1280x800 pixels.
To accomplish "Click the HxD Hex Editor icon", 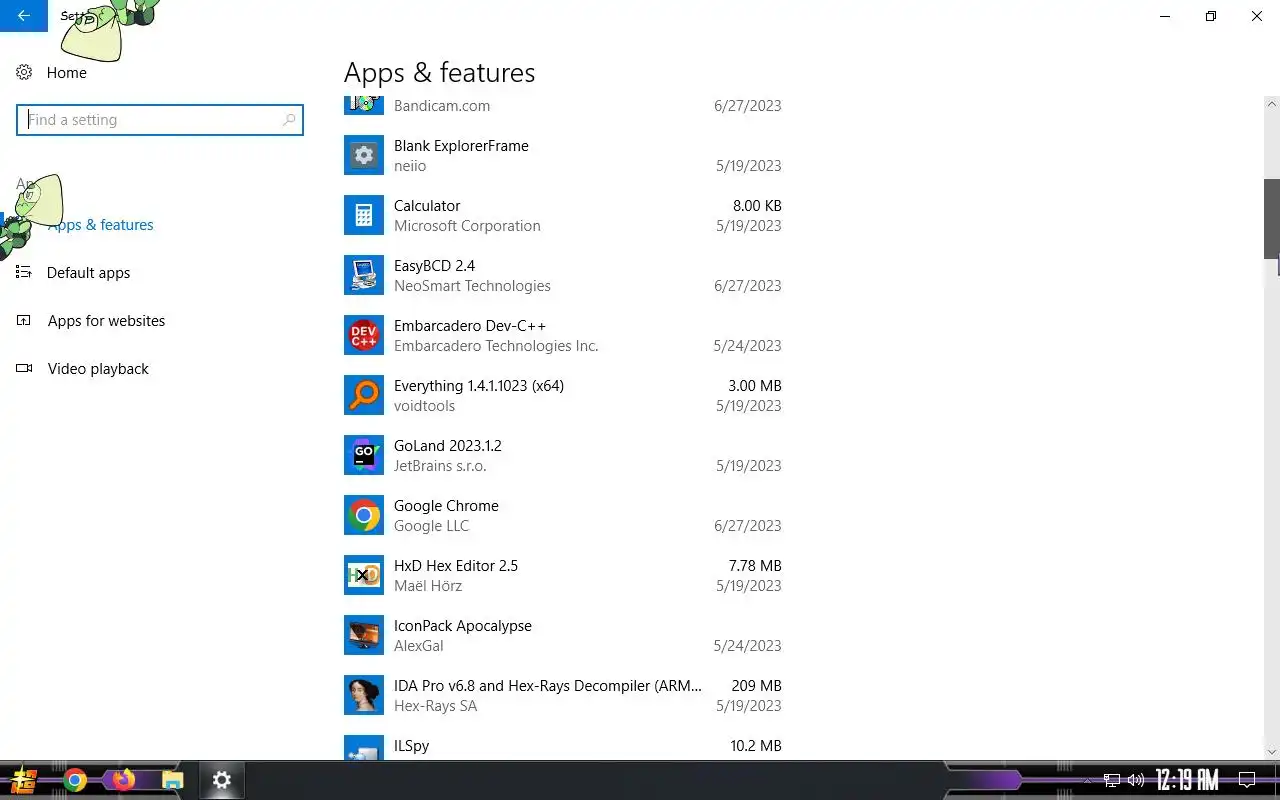I will point(364,575).
